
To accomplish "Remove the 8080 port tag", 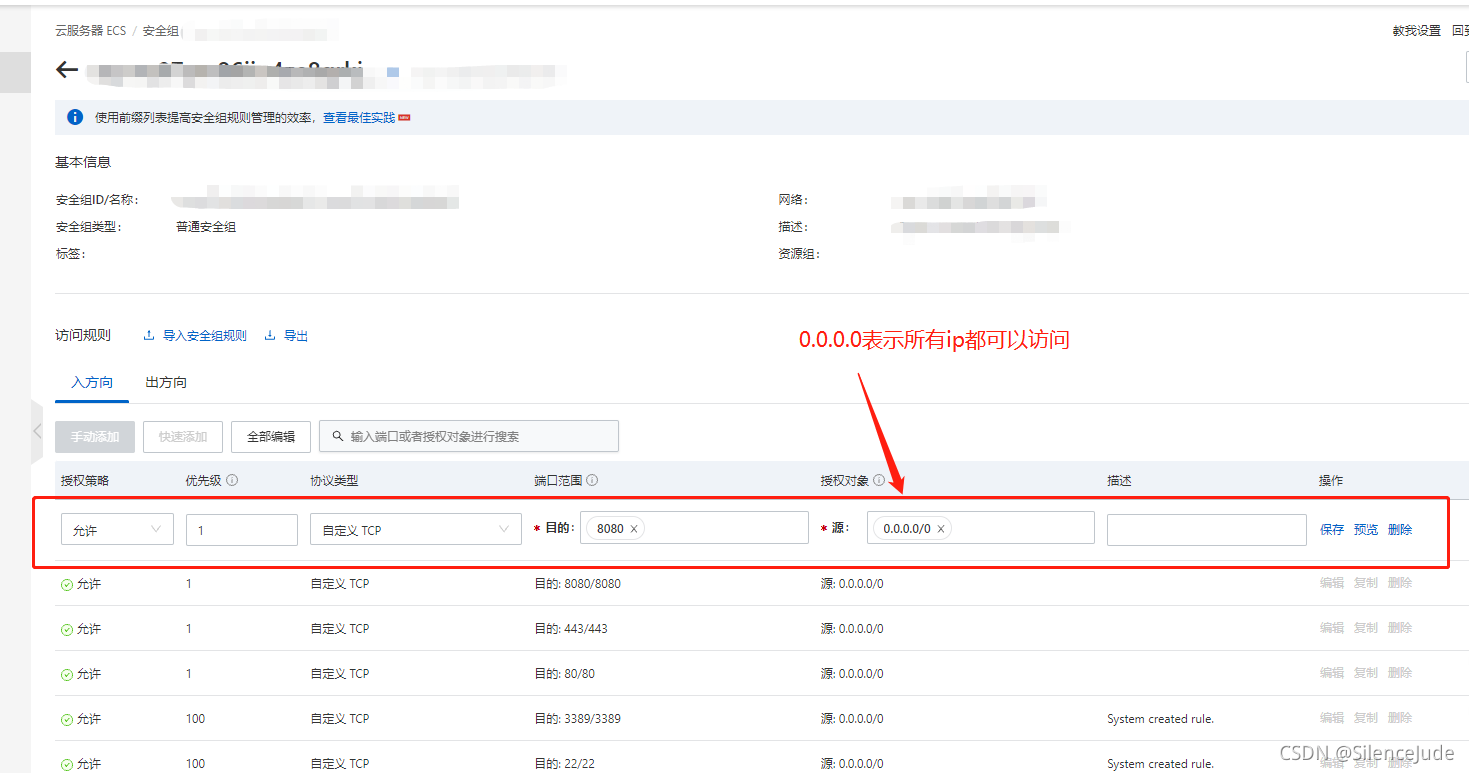I will coord(634,529).
